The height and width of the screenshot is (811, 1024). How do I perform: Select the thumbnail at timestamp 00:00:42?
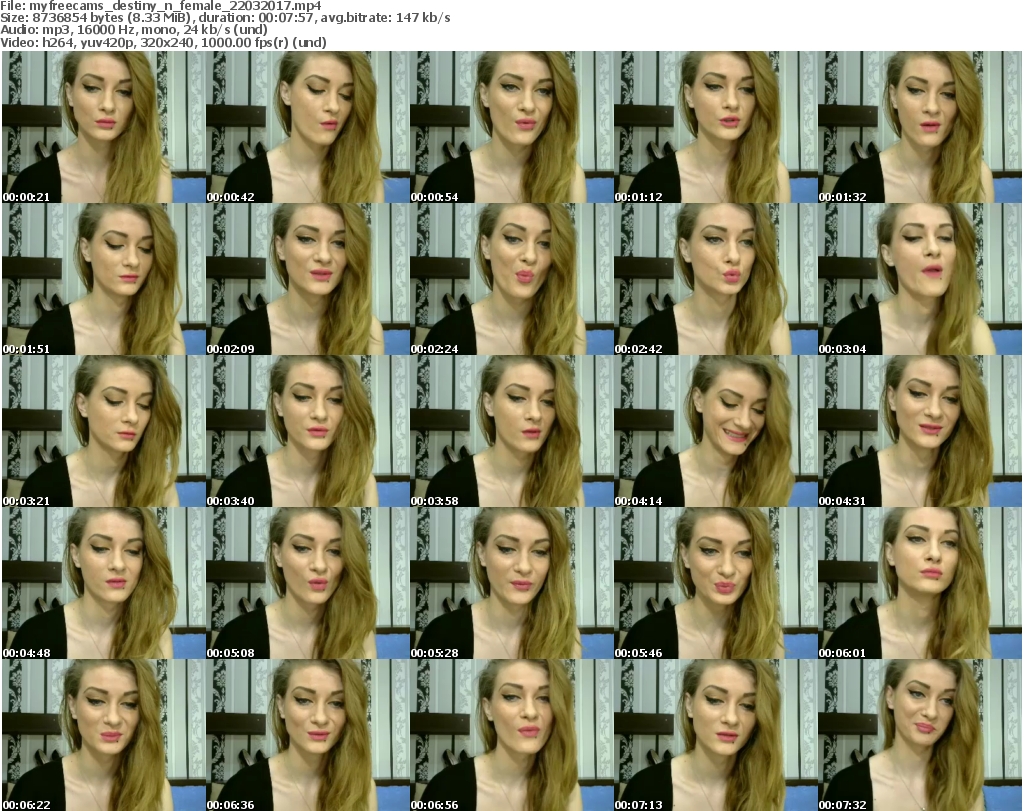[308, 127]
